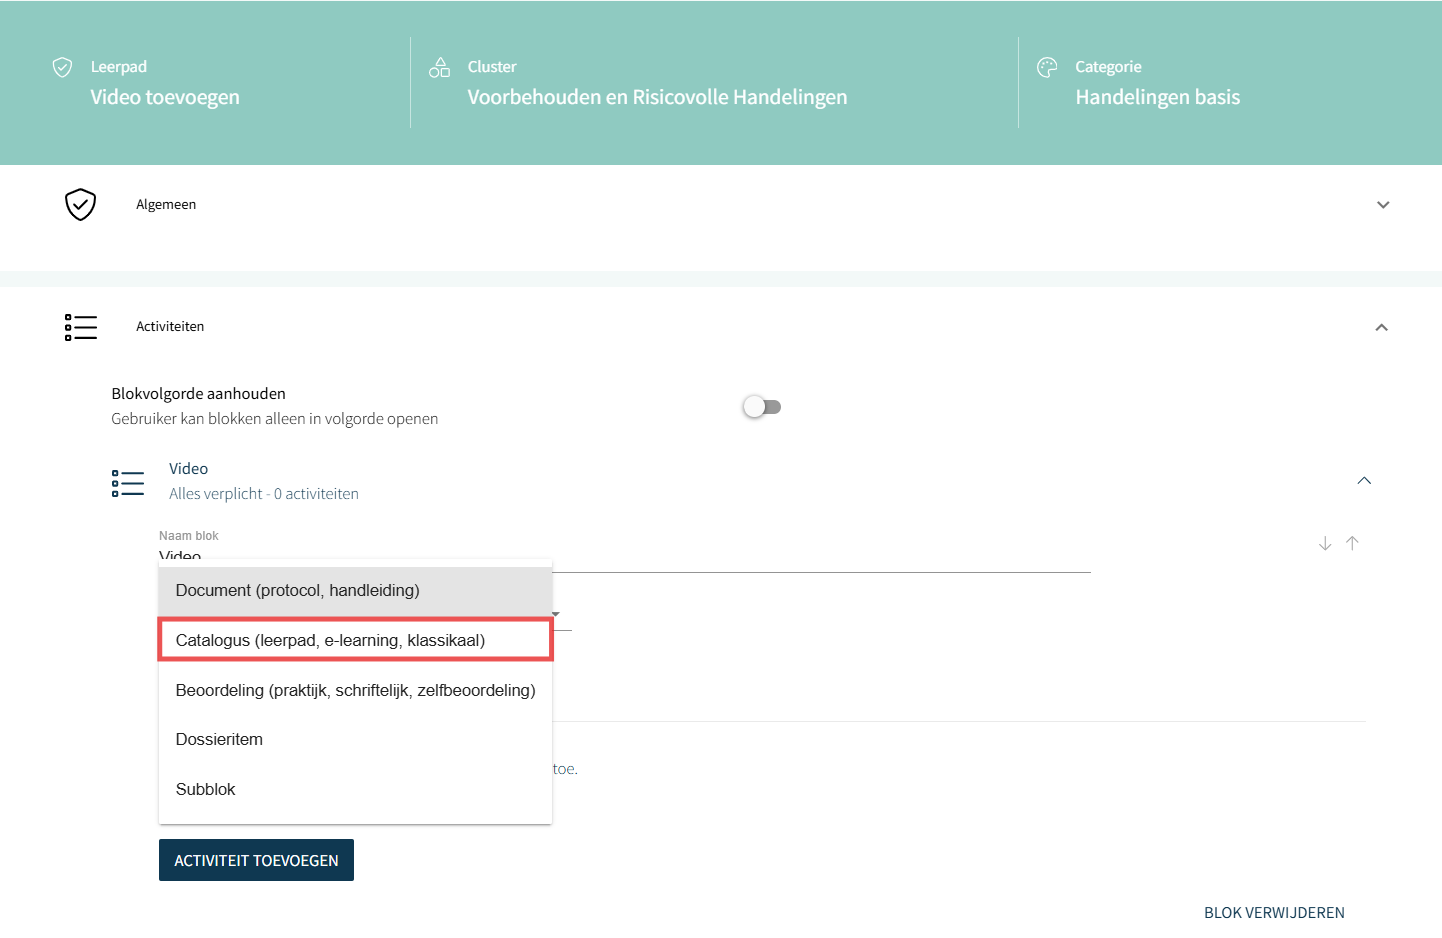This screenshot has height=938, width=1442.
Task: Click the Cluster shapes icon
Action: click(439, 67)
